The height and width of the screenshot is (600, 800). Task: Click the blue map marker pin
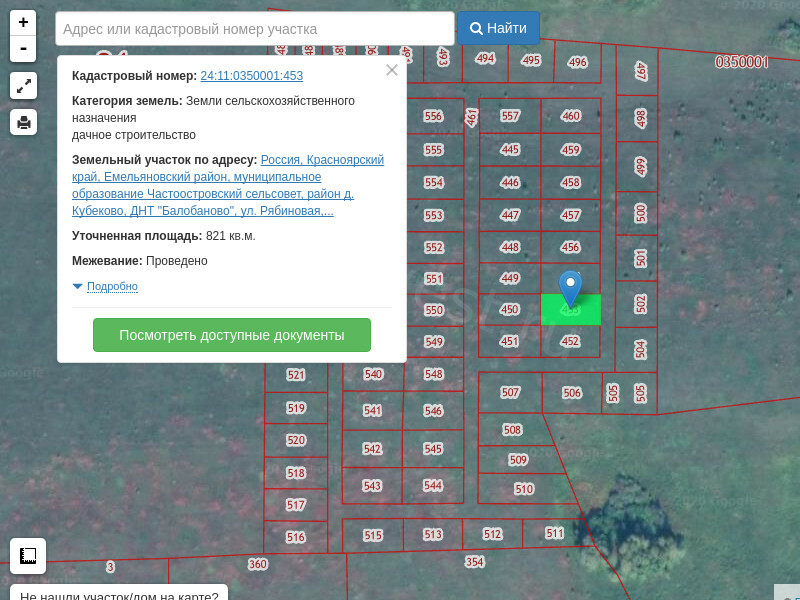(570, 288)
